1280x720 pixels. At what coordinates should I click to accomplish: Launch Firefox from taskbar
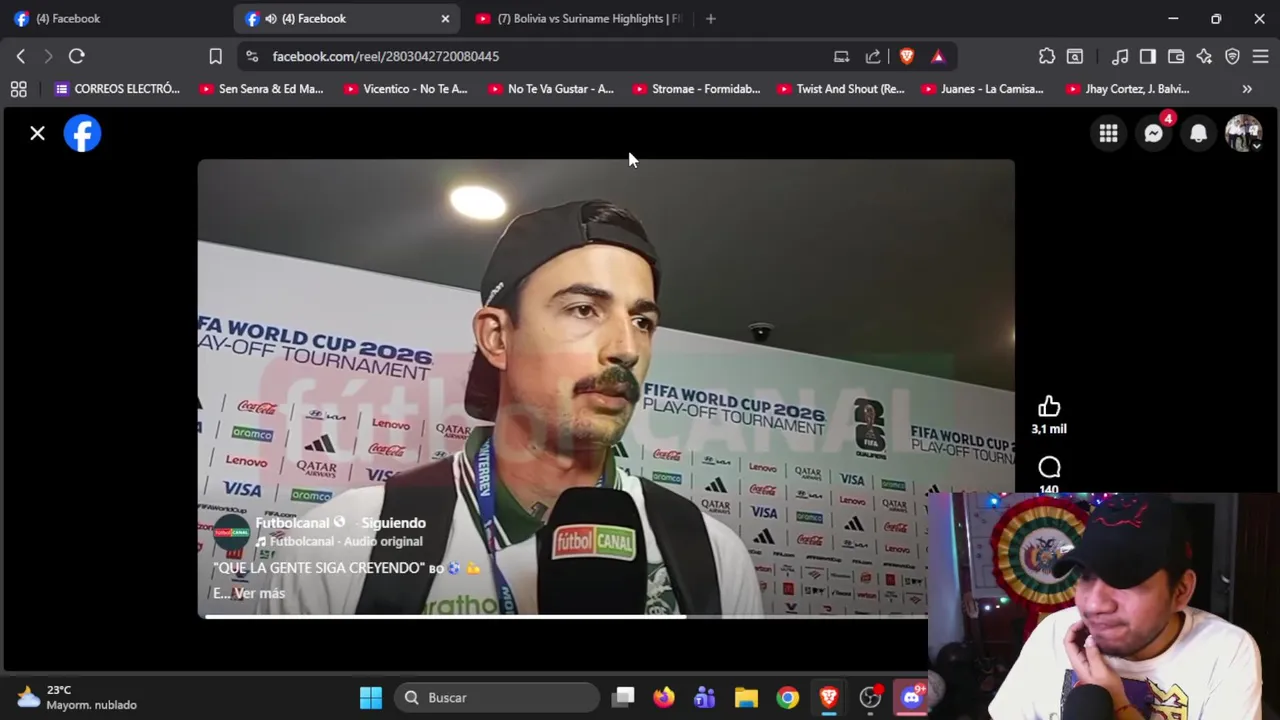[664, 697]
